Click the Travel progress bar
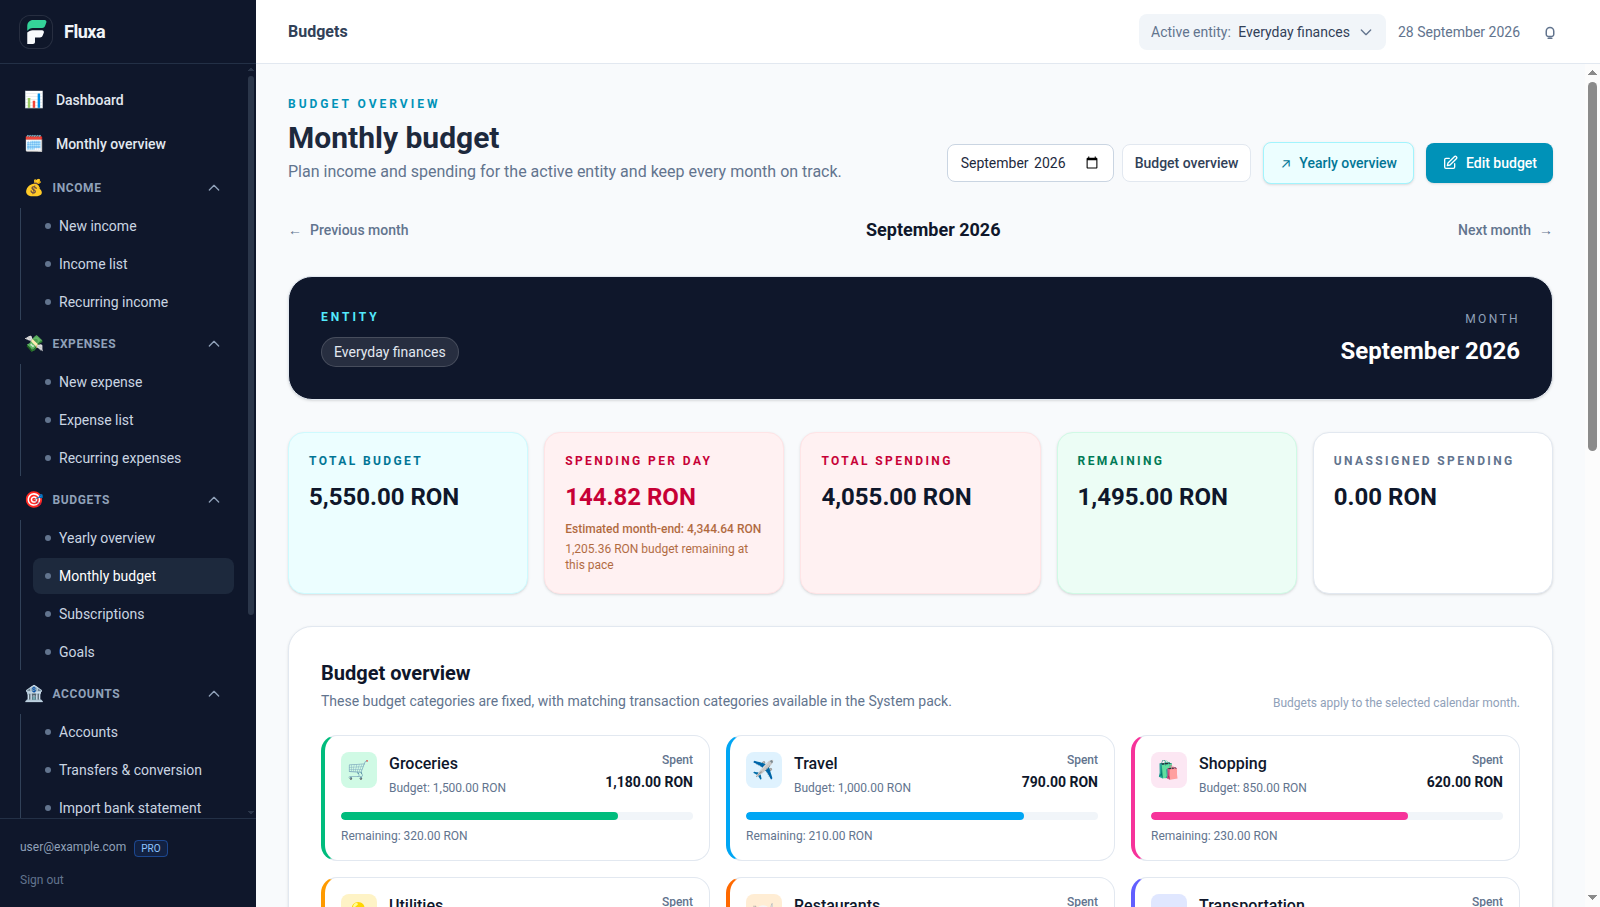Image resolution: width=1600 pixels, height=907 pixels. pyautogui.click(x=922, y=816)
